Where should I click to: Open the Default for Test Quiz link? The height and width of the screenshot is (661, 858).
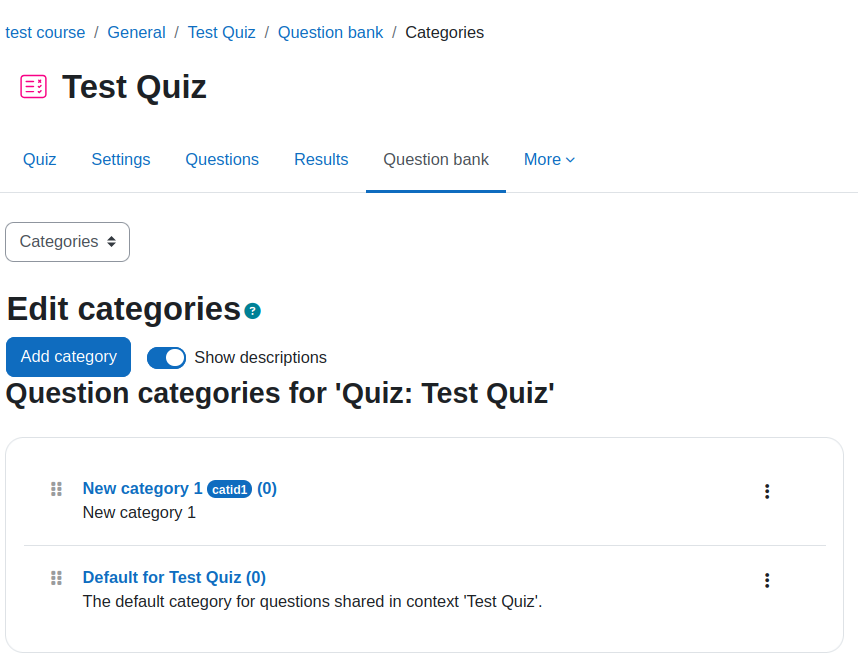(x=174, y=578)
